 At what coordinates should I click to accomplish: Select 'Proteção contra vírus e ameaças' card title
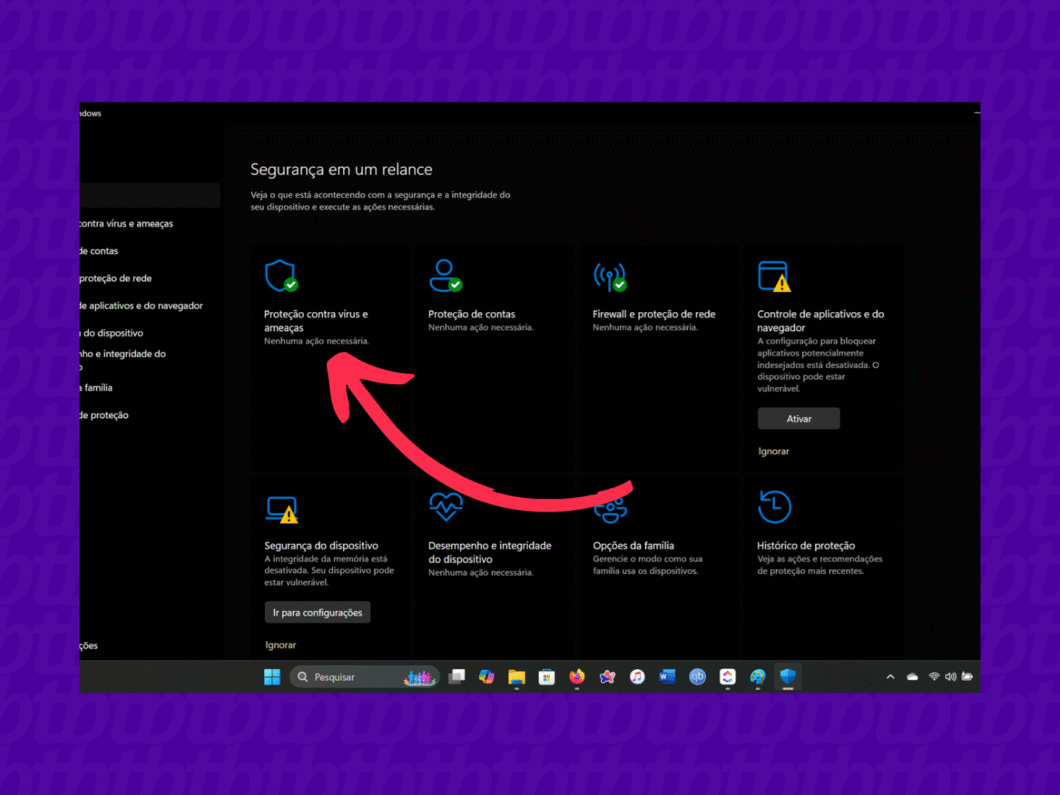click(x=316, y=321)
